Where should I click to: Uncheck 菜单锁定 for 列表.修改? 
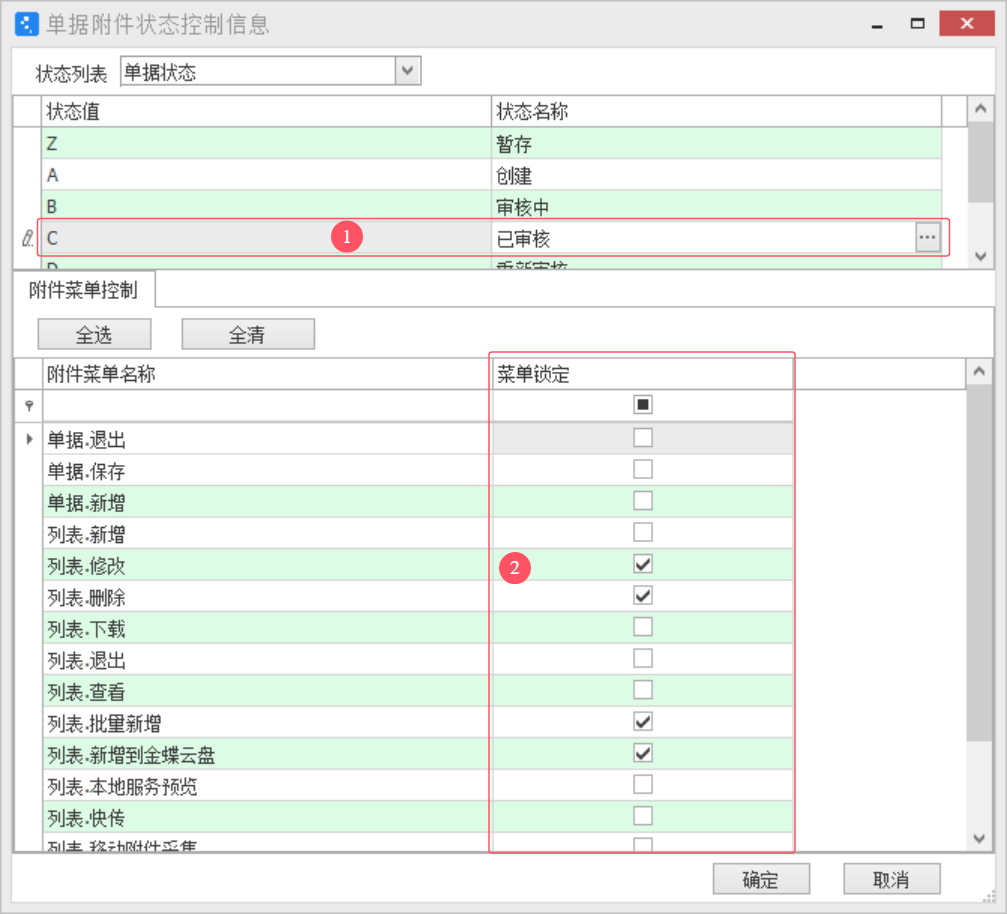click(642, 563)
